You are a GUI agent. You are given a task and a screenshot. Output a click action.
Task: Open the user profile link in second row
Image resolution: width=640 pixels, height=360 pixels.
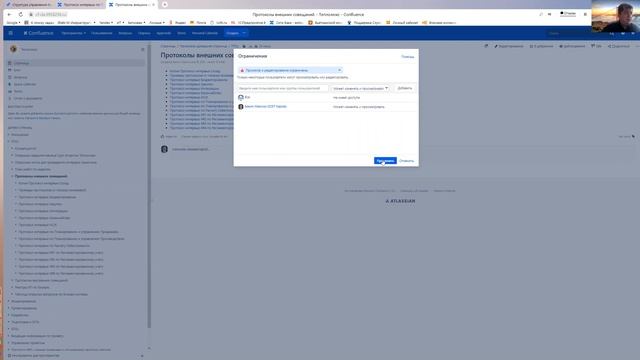pos(266,107)
